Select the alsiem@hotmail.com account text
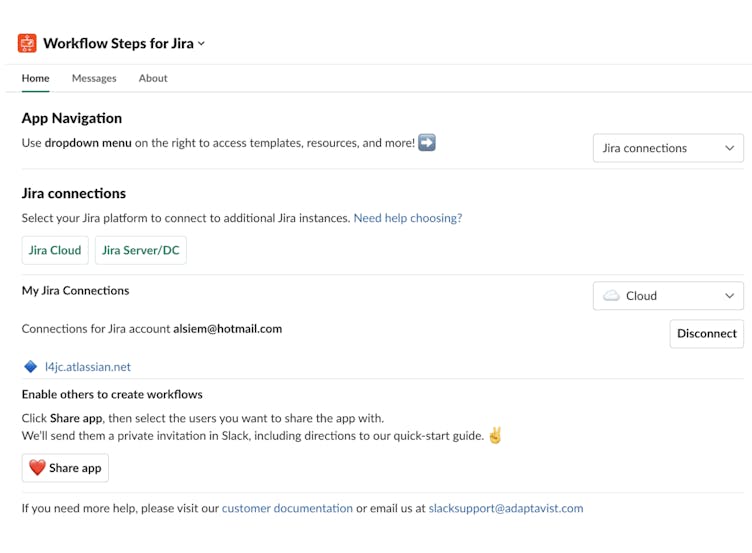Screen dimensions: 752x553 [x=228, y=329]
